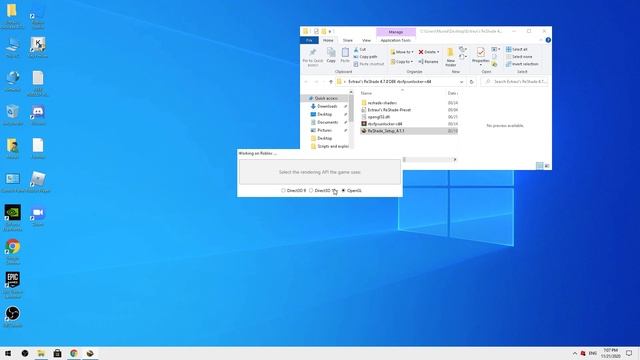Click the navigation pane vertical scrollbar

point(351,108)
